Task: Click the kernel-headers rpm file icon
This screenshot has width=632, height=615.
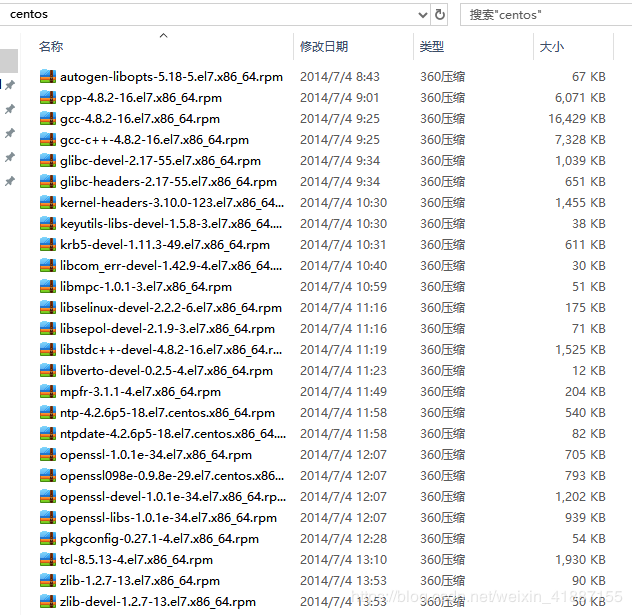Action: click(x=48, y=202)
